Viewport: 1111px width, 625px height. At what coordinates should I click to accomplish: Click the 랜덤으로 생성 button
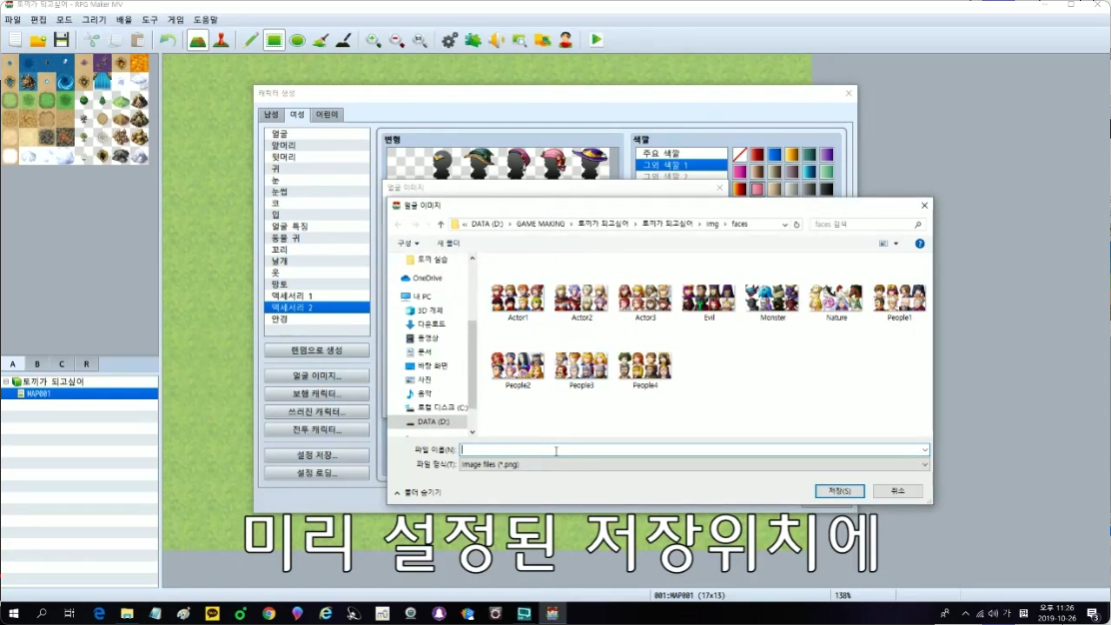point(317,351)
